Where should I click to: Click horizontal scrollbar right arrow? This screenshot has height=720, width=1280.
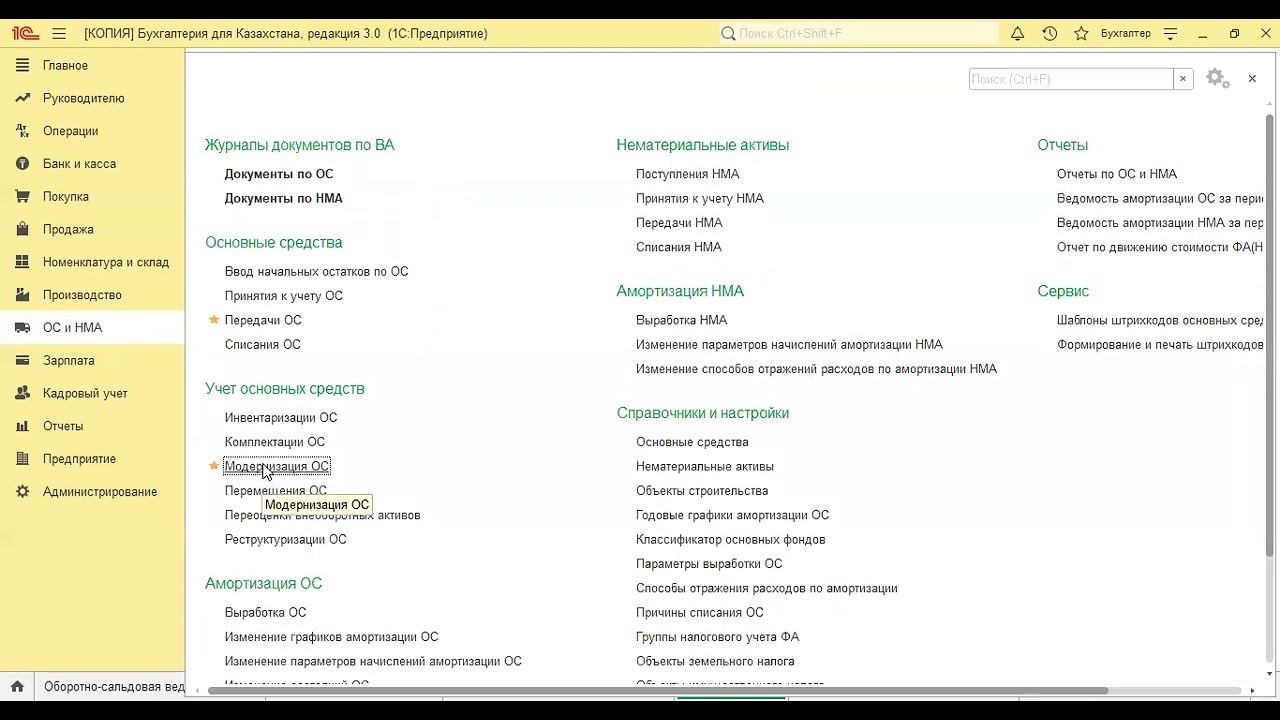[x=1253, y=690]
